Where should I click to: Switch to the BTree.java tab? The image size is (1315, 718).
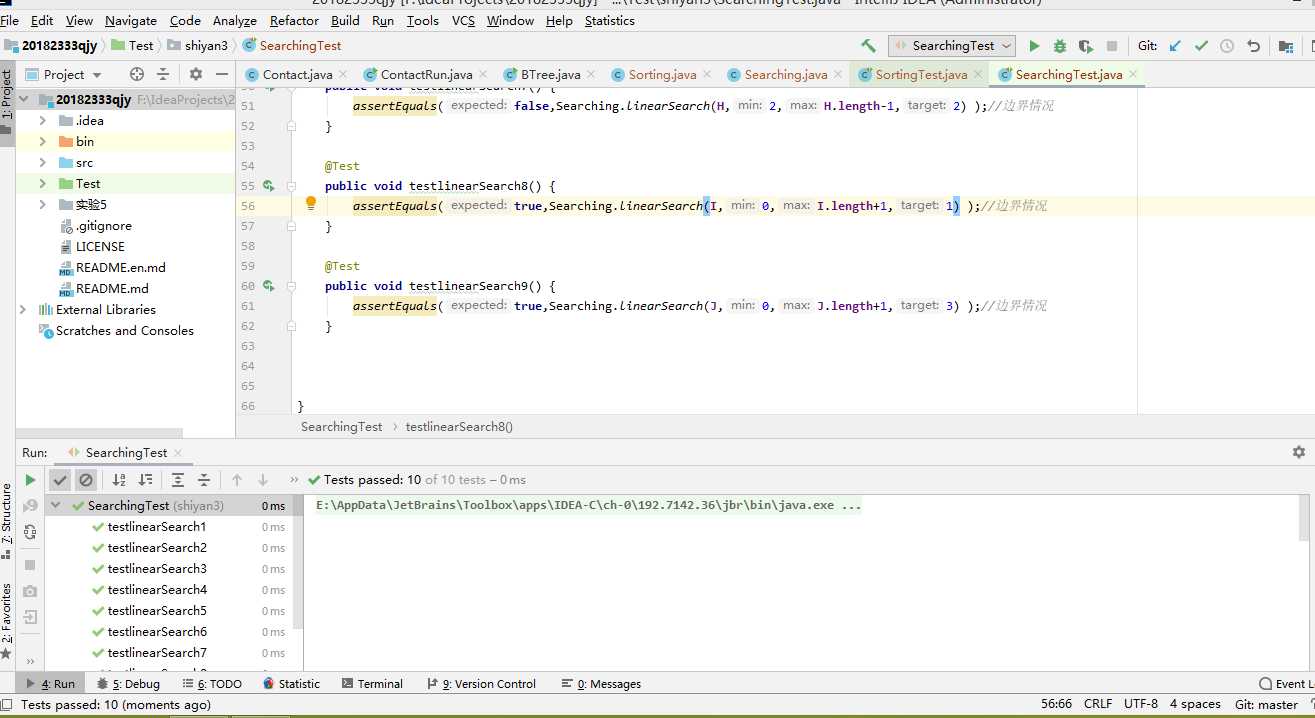[550, 75]
